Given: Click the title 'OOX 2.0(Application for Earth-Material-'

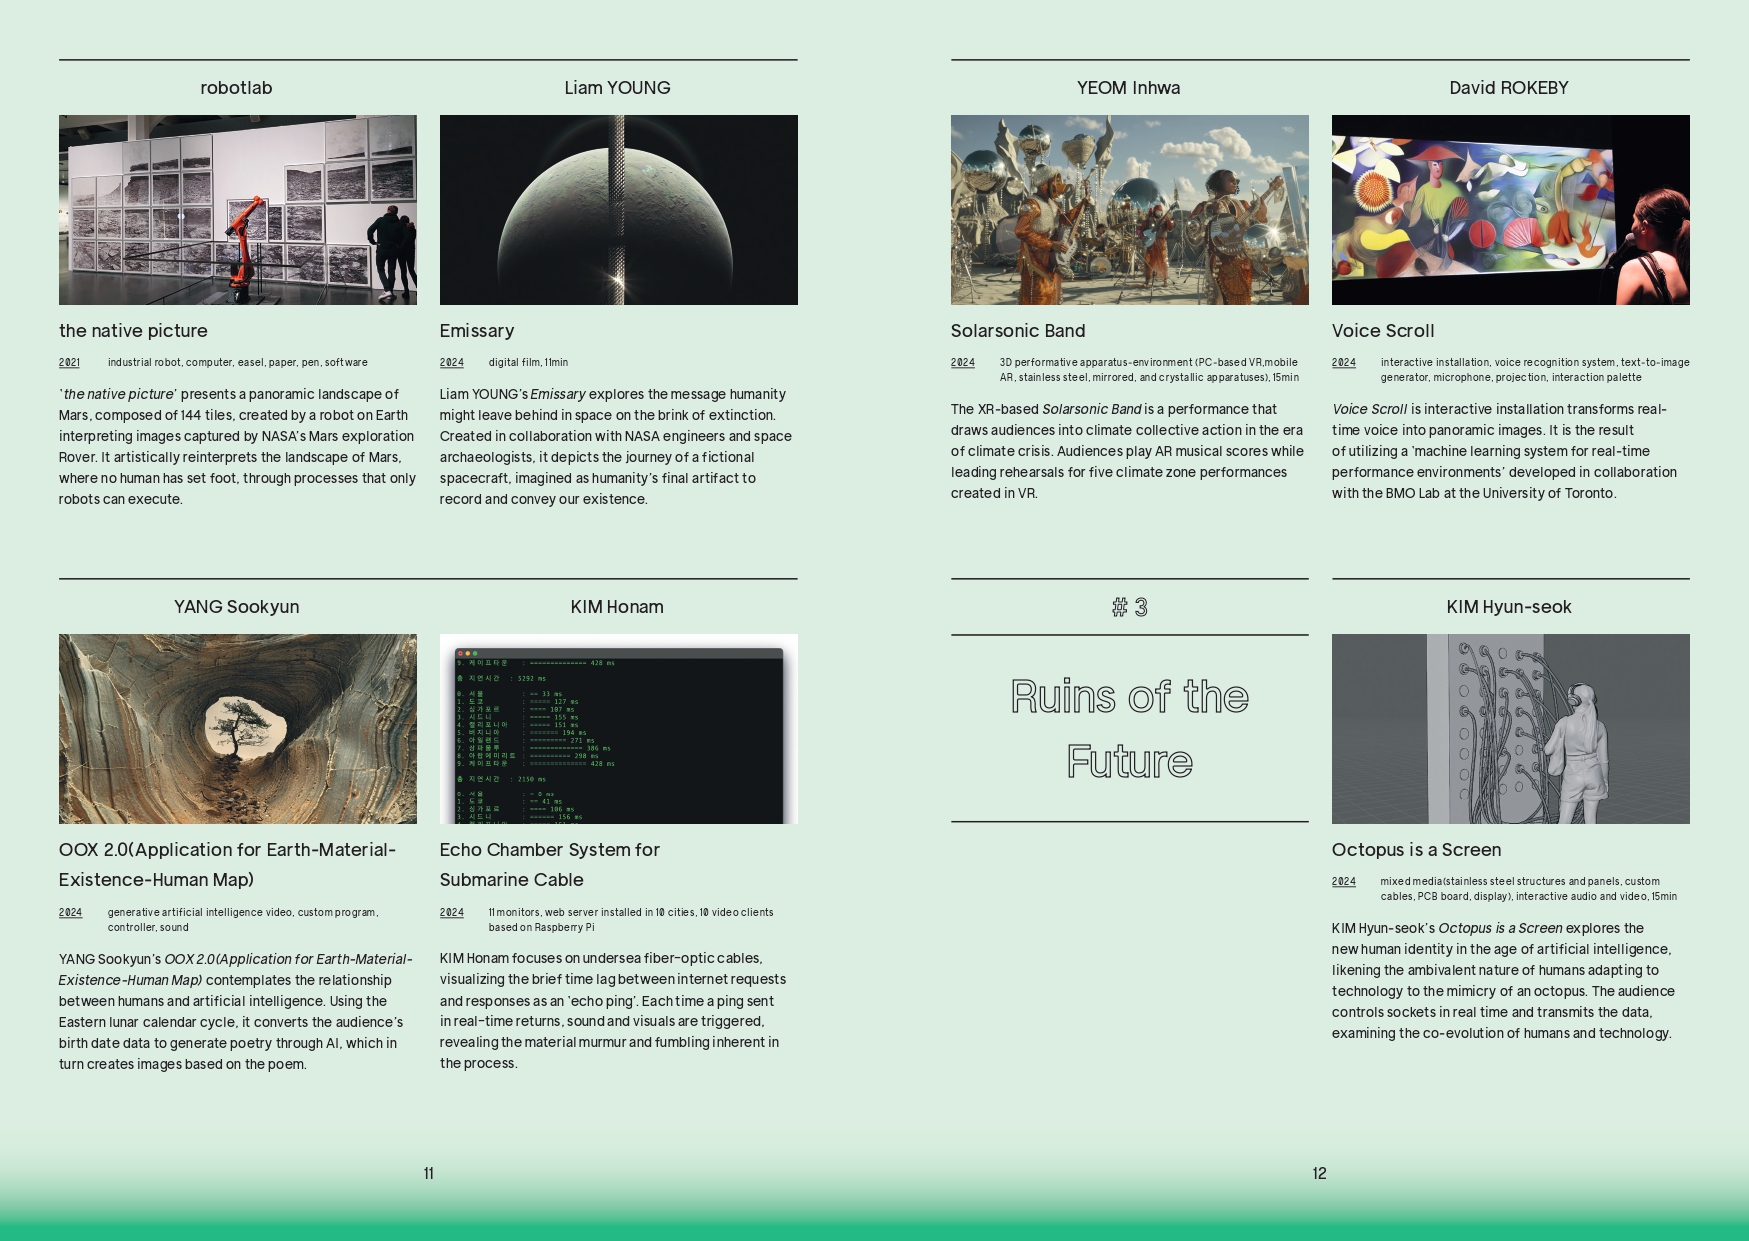Looking at the screenshot, I should [x=227, y=850].
